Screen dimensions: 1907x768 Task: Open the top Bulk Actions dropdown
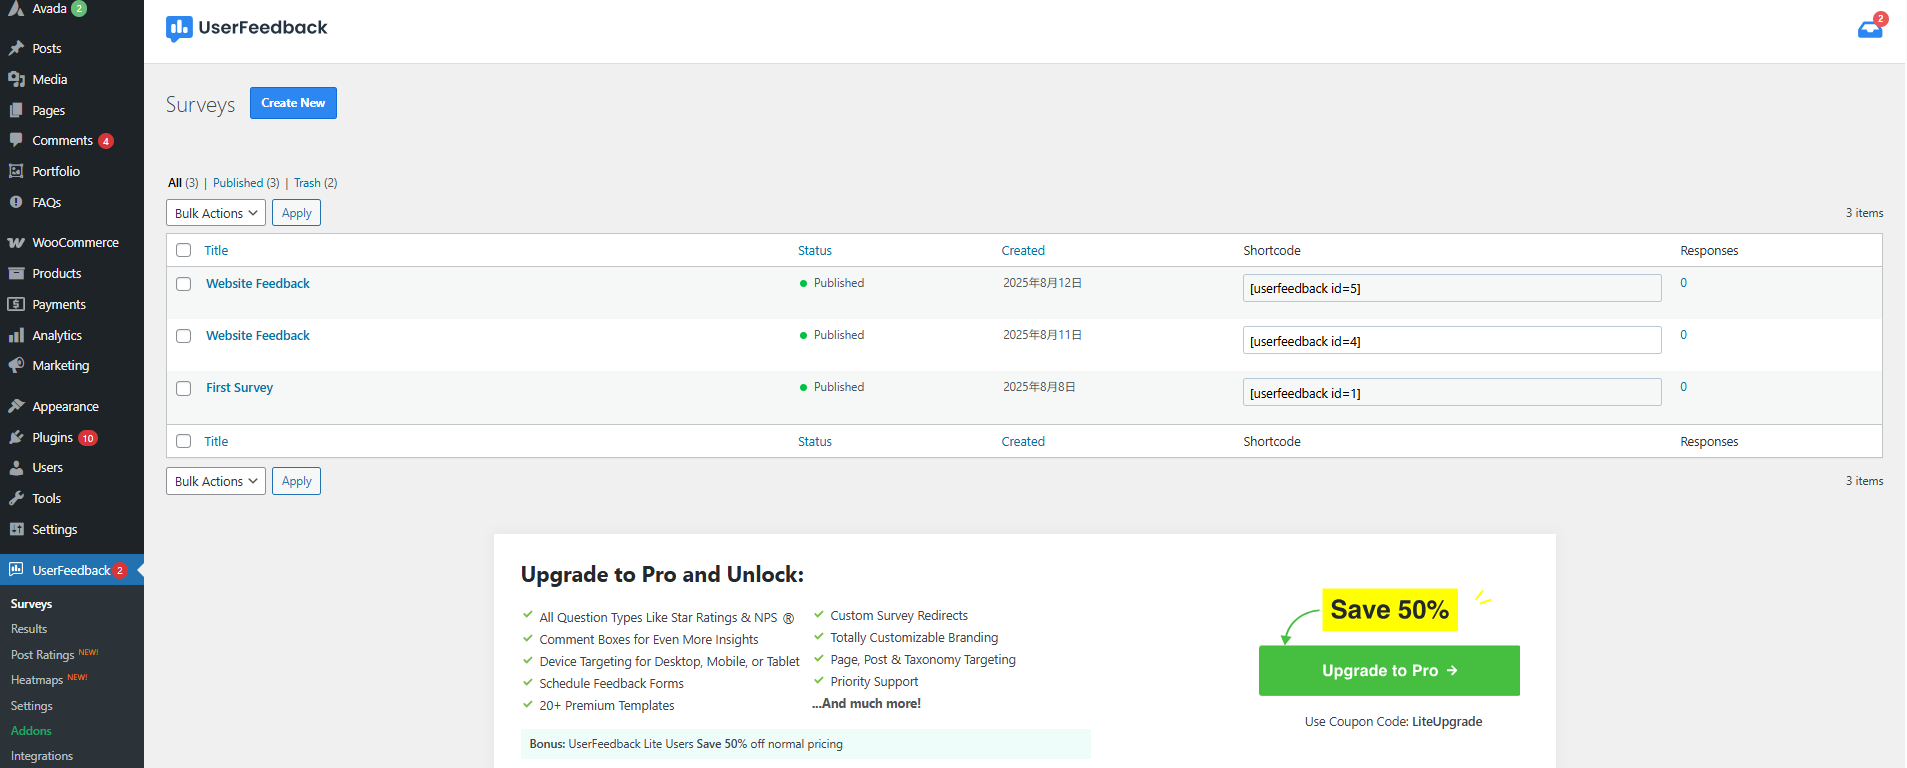click(x=215, y=213)
